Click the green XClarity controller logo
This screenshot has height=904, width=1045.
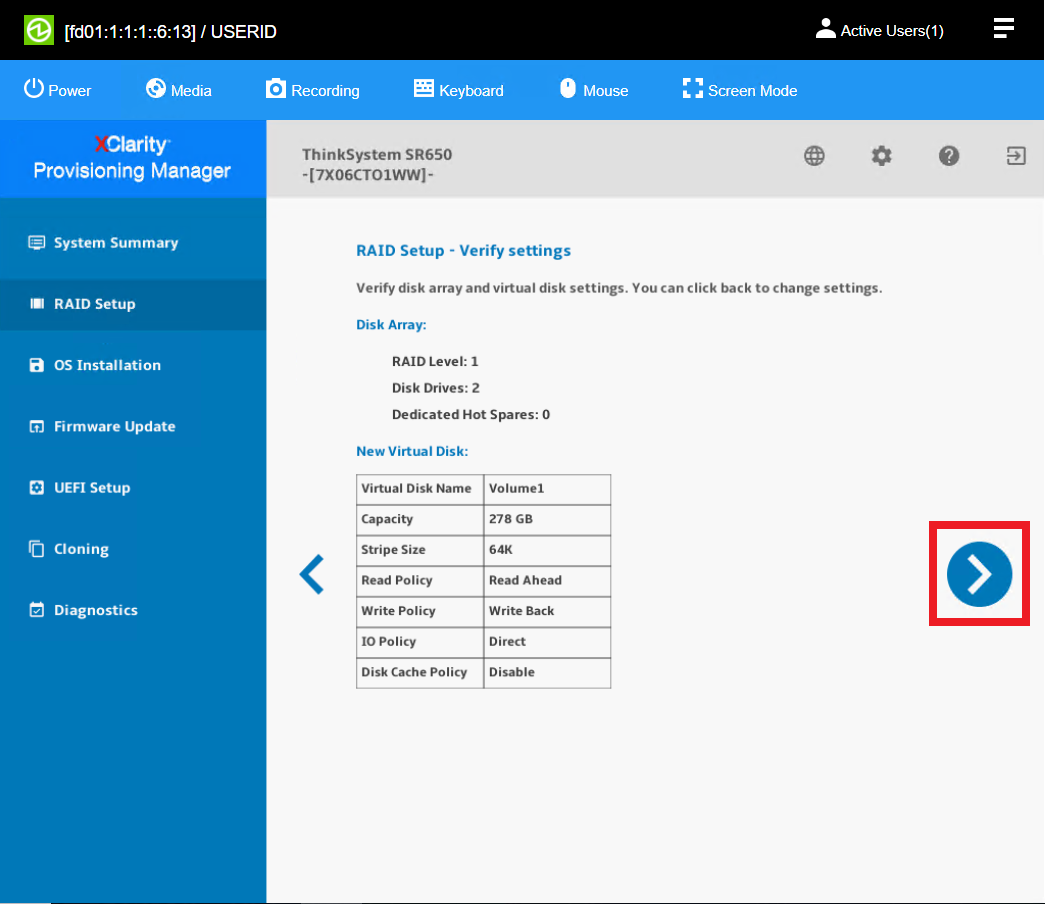pyautogui.click(x=39, y=31)
